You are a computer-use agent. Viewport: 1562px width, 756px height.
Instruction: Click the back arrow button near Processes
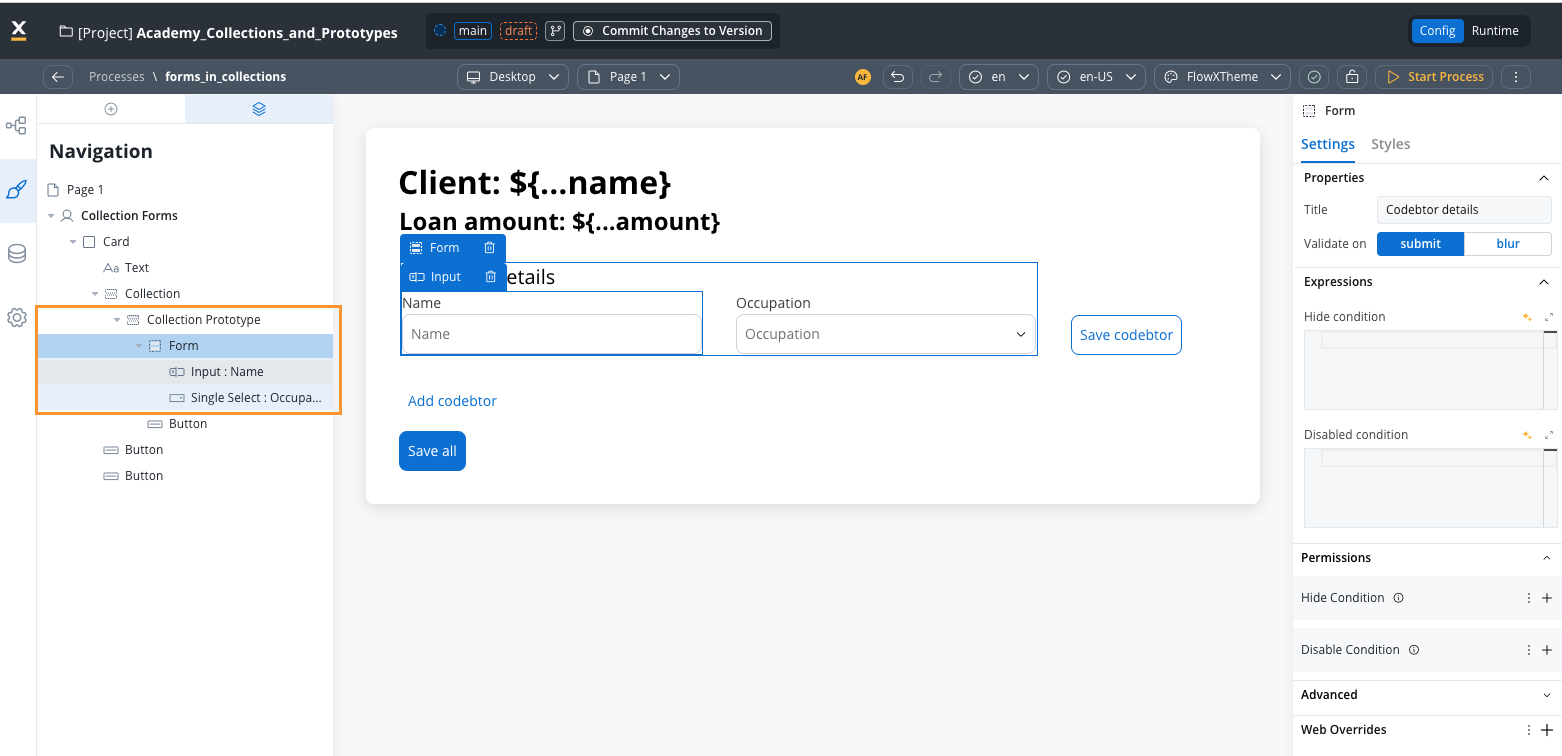[58, 77]
